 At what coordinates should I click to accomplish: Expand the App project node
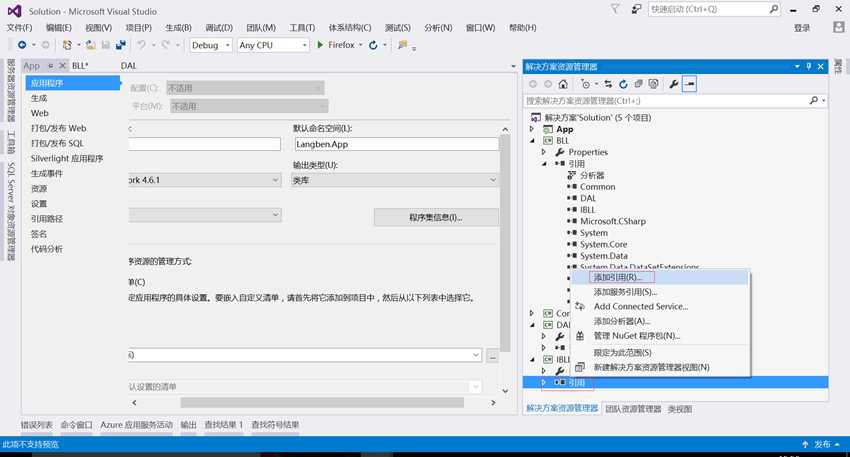532,129
